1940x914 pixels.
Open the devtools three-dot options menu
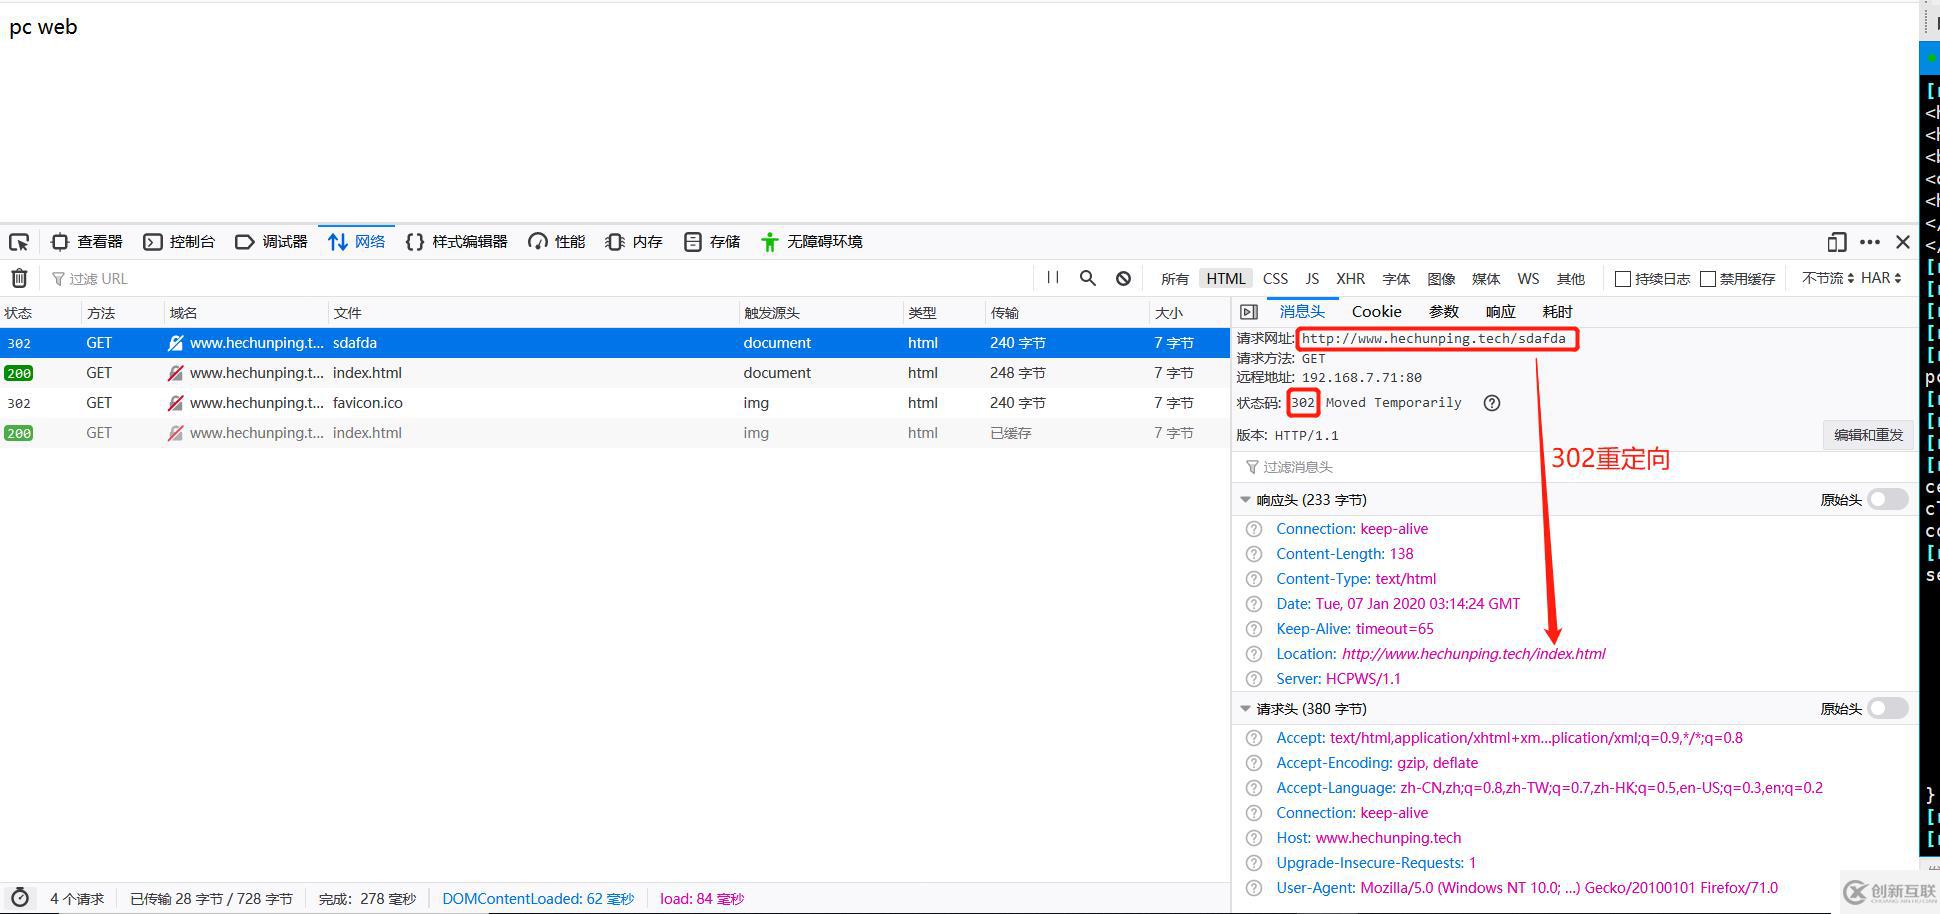click(x=1869, y=242)
